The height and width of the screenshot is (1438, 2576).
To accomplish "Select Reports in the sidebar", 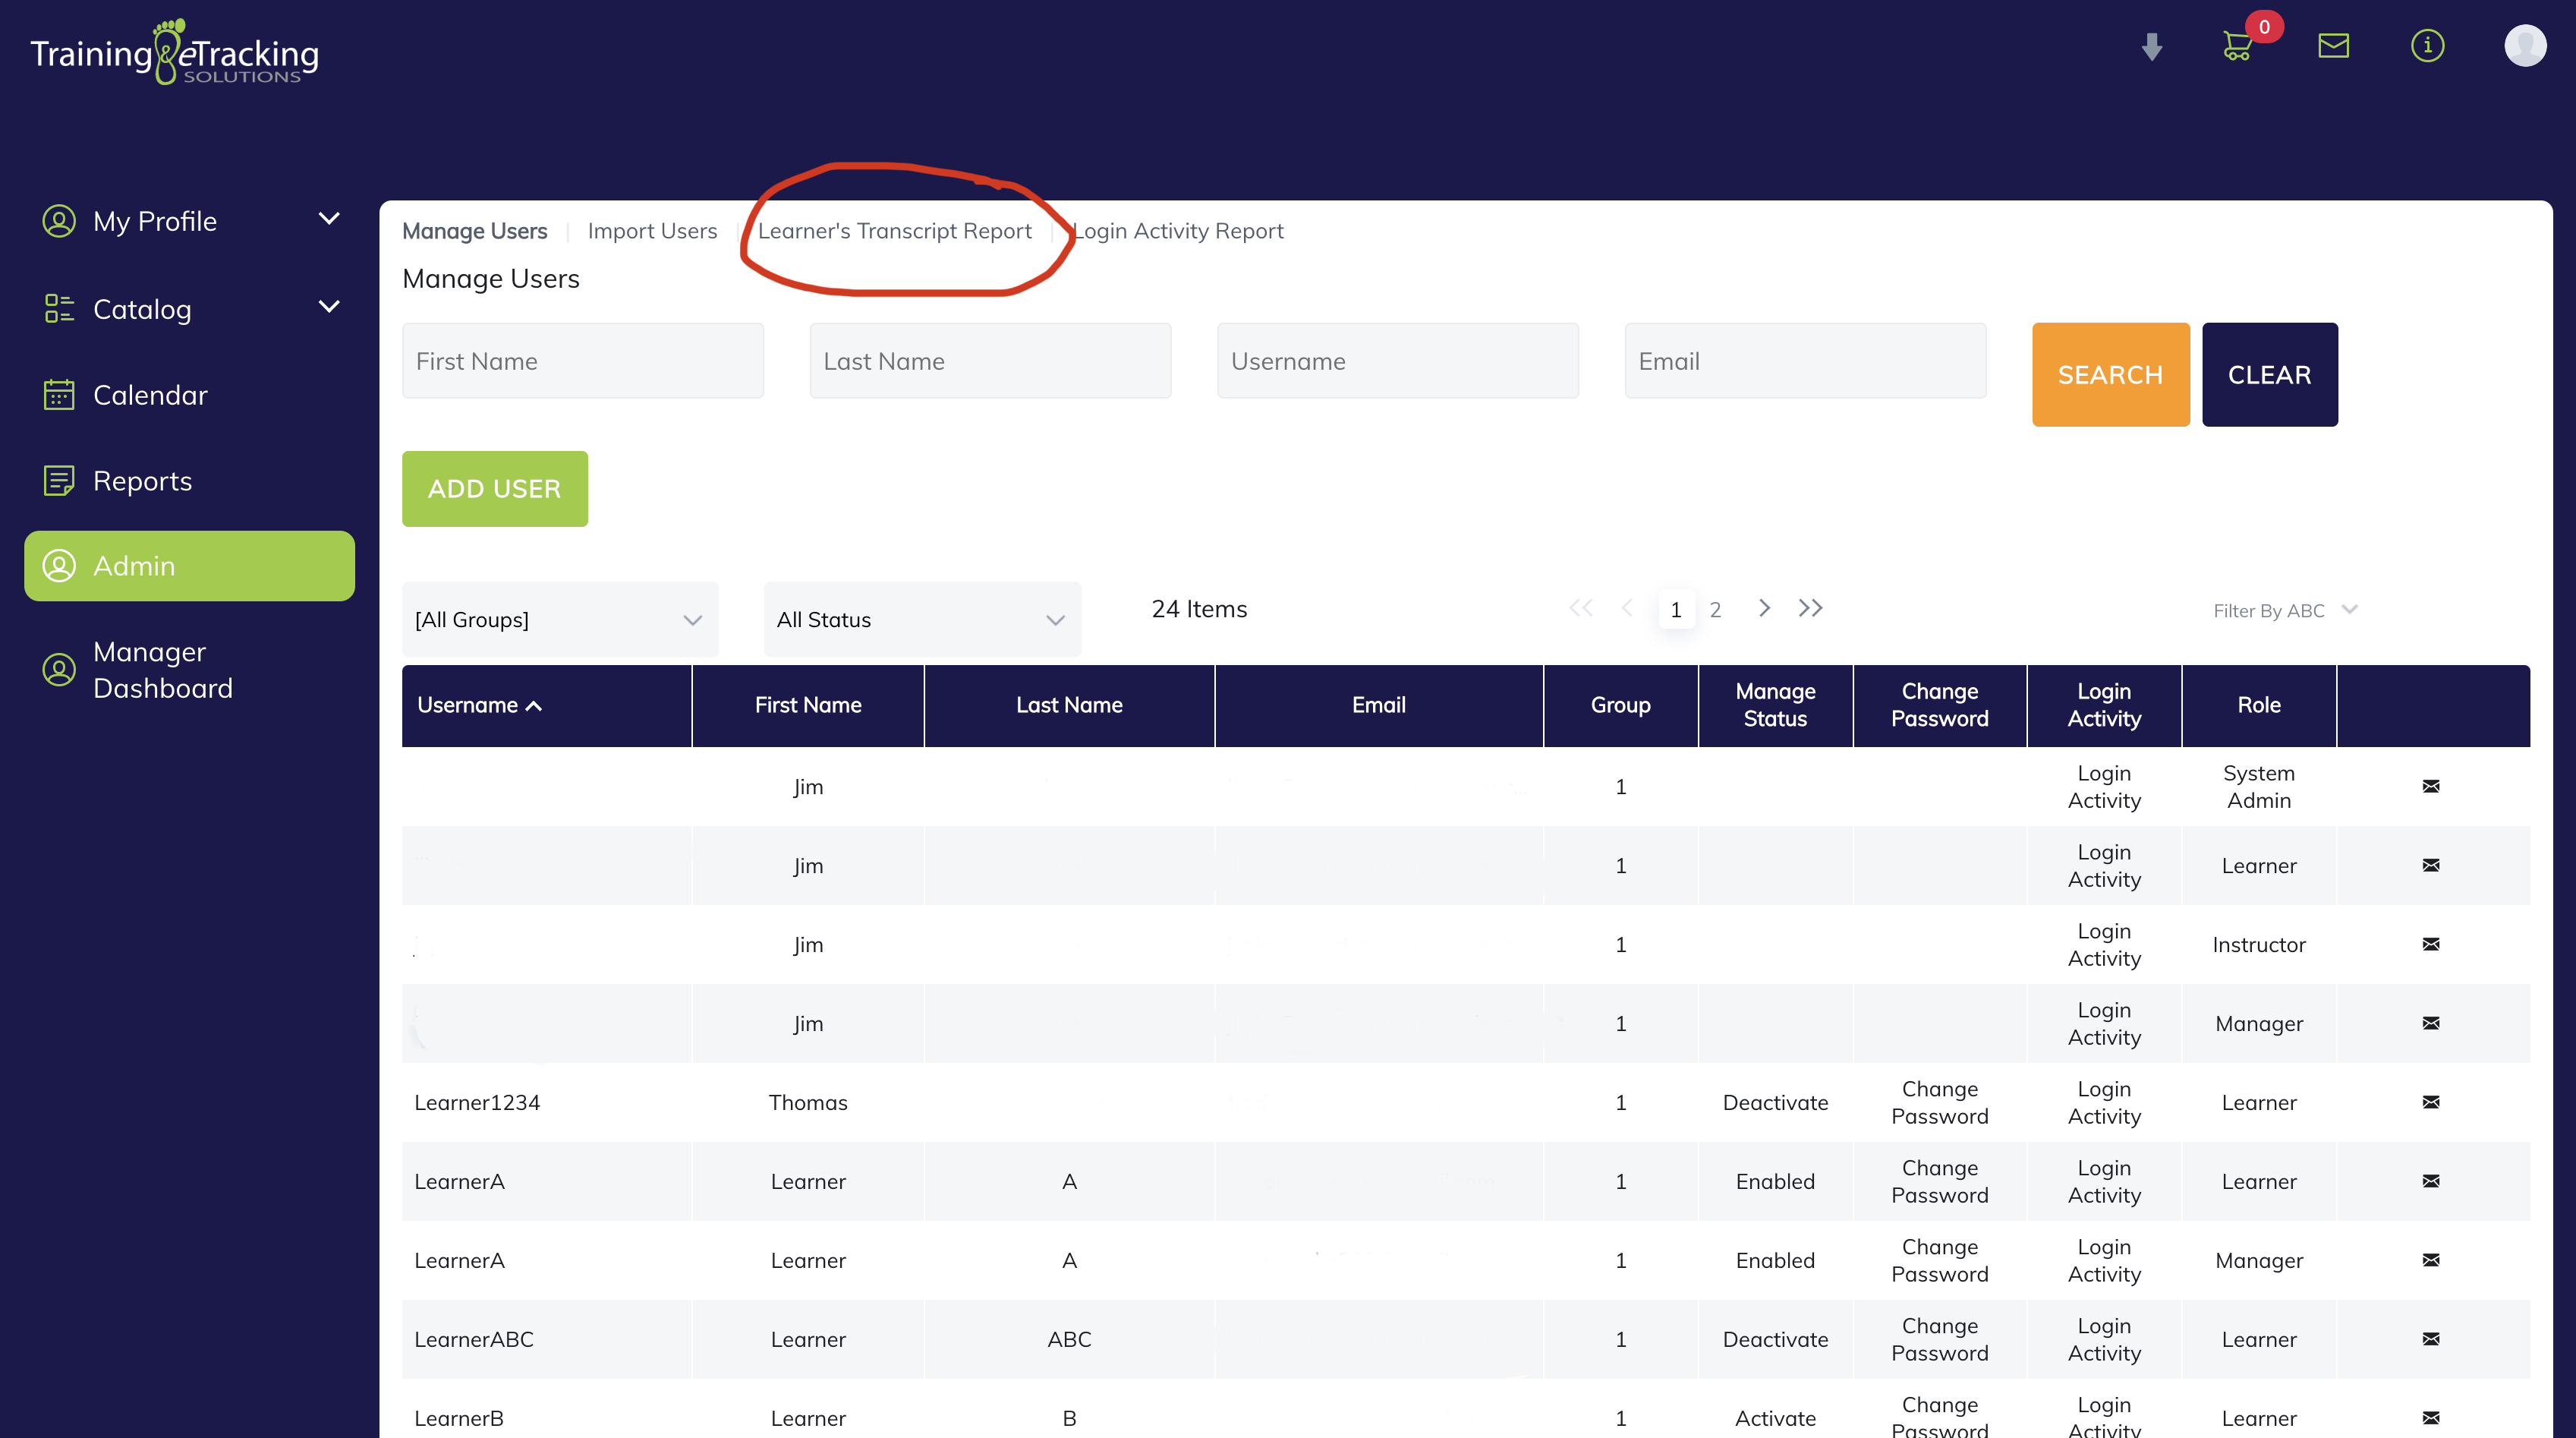I will pyautogui.click(x=142, y=481).
